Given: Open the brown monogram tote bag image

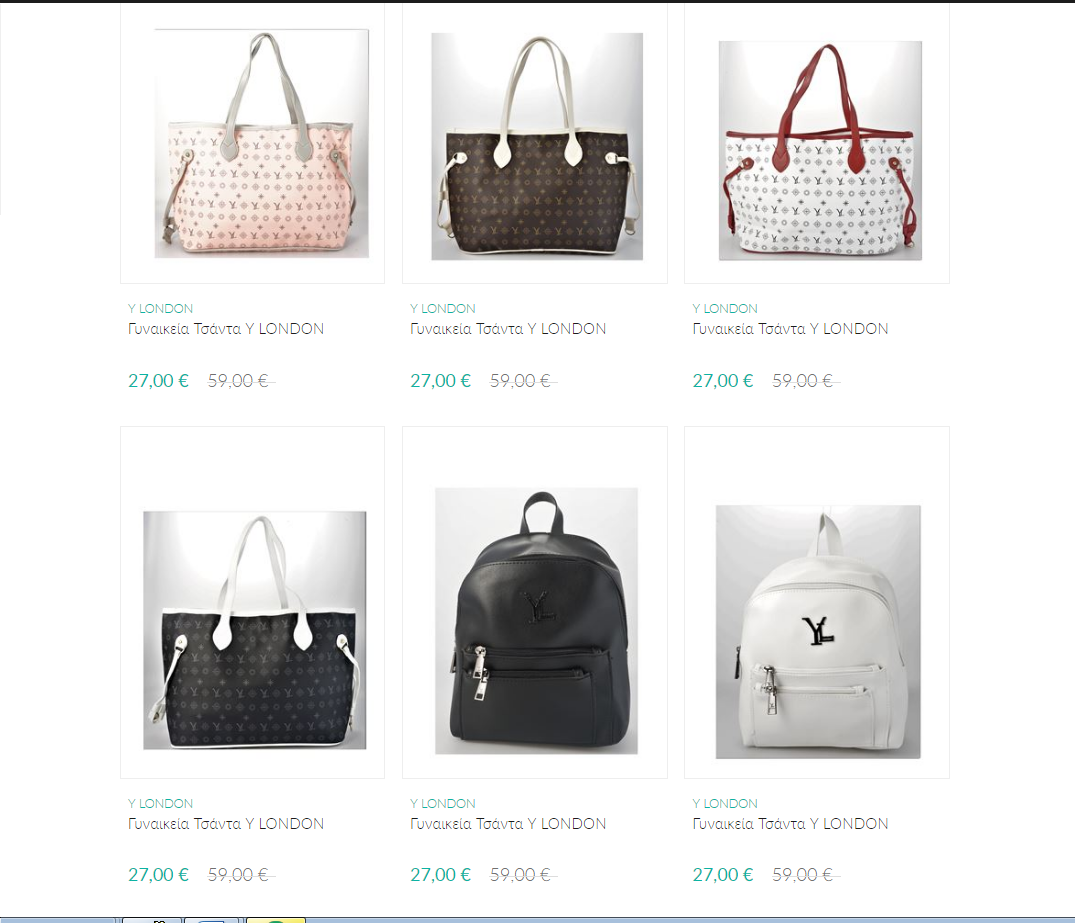Looking at the screenshot, I should tap(537, 146).
